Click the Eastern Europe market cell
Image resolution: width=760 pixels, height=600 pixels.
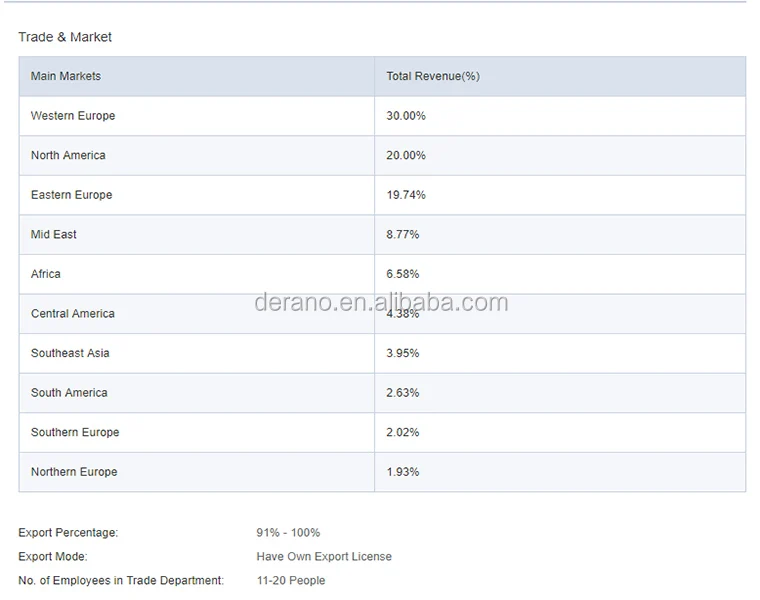(x=72, y=195)
